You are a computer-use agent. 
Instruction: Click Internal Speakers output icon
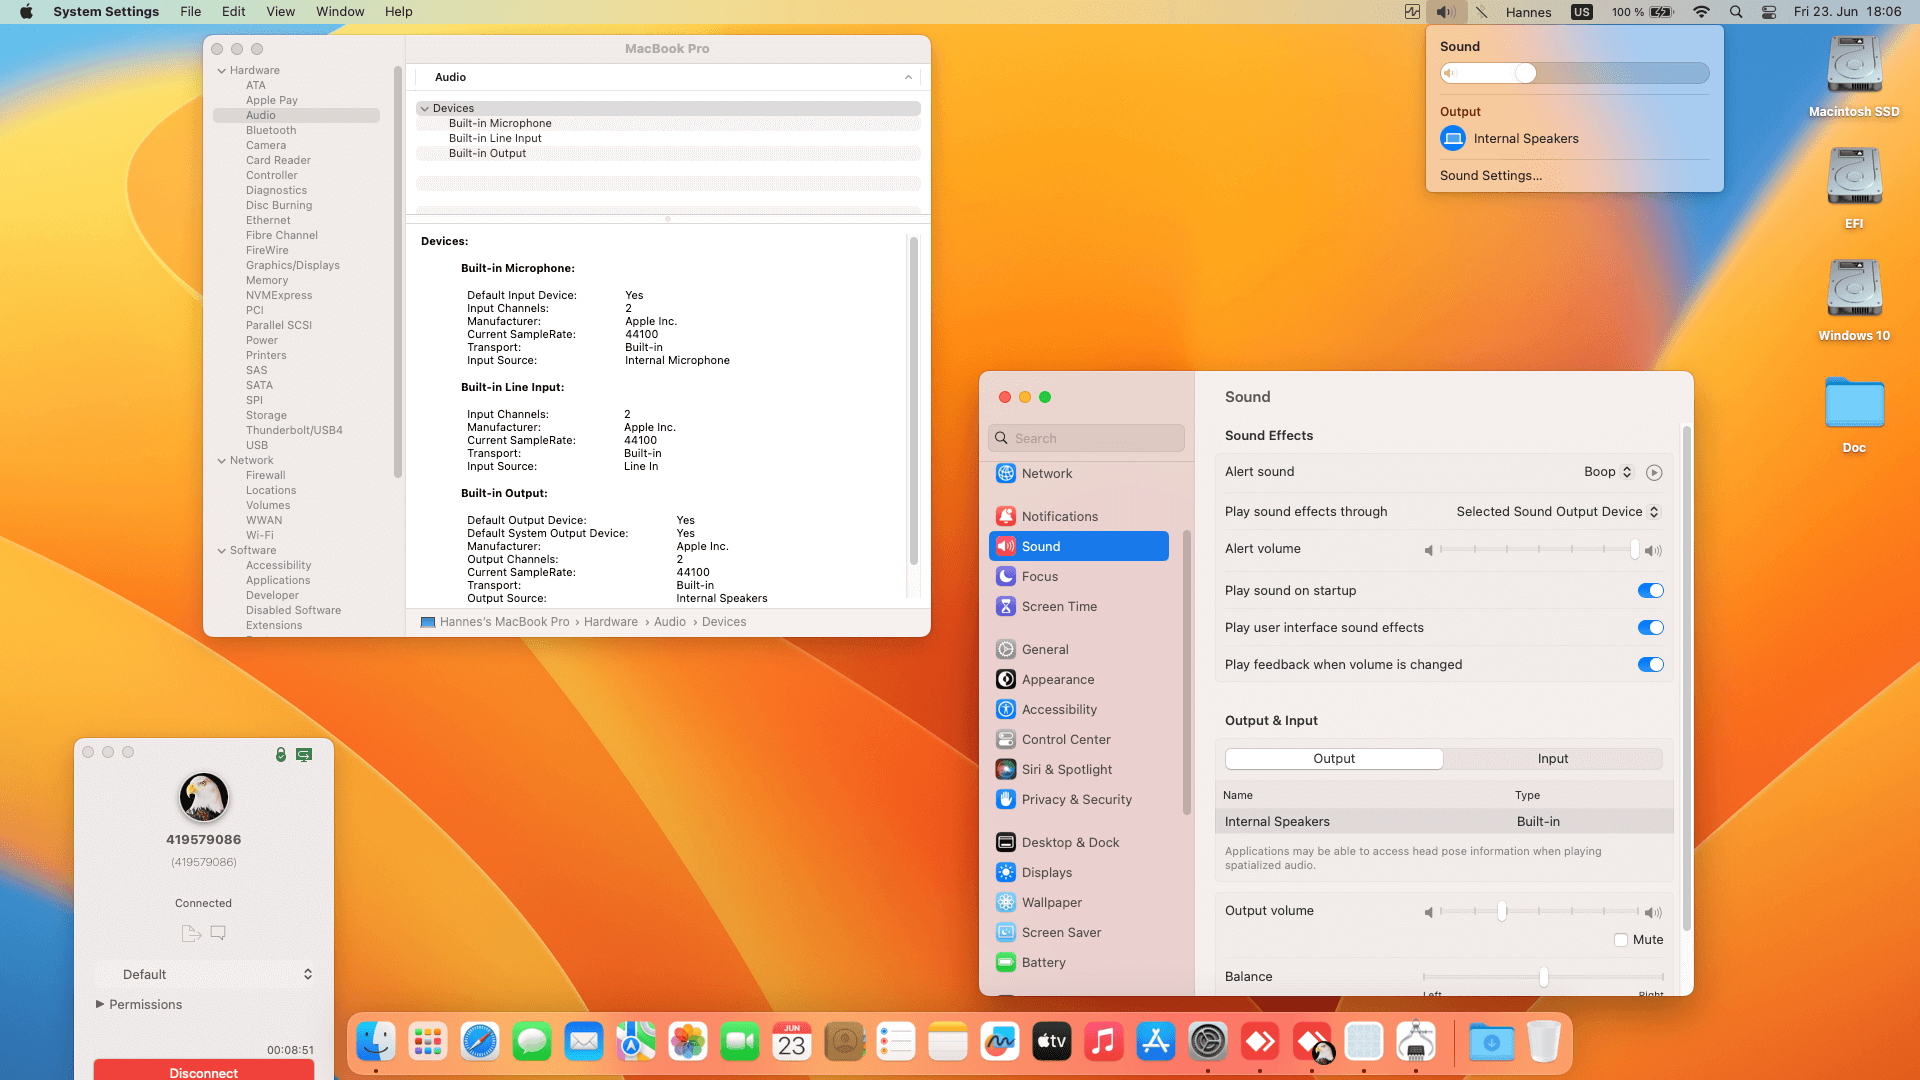(1453, 139)
